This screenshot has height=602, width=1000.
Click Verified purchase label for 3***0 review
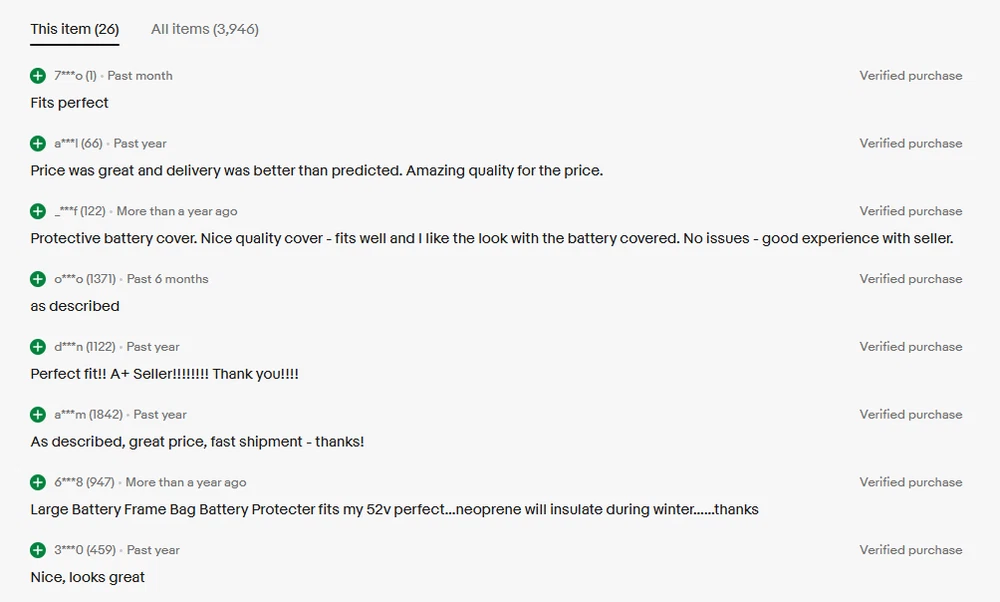(910, 550)
